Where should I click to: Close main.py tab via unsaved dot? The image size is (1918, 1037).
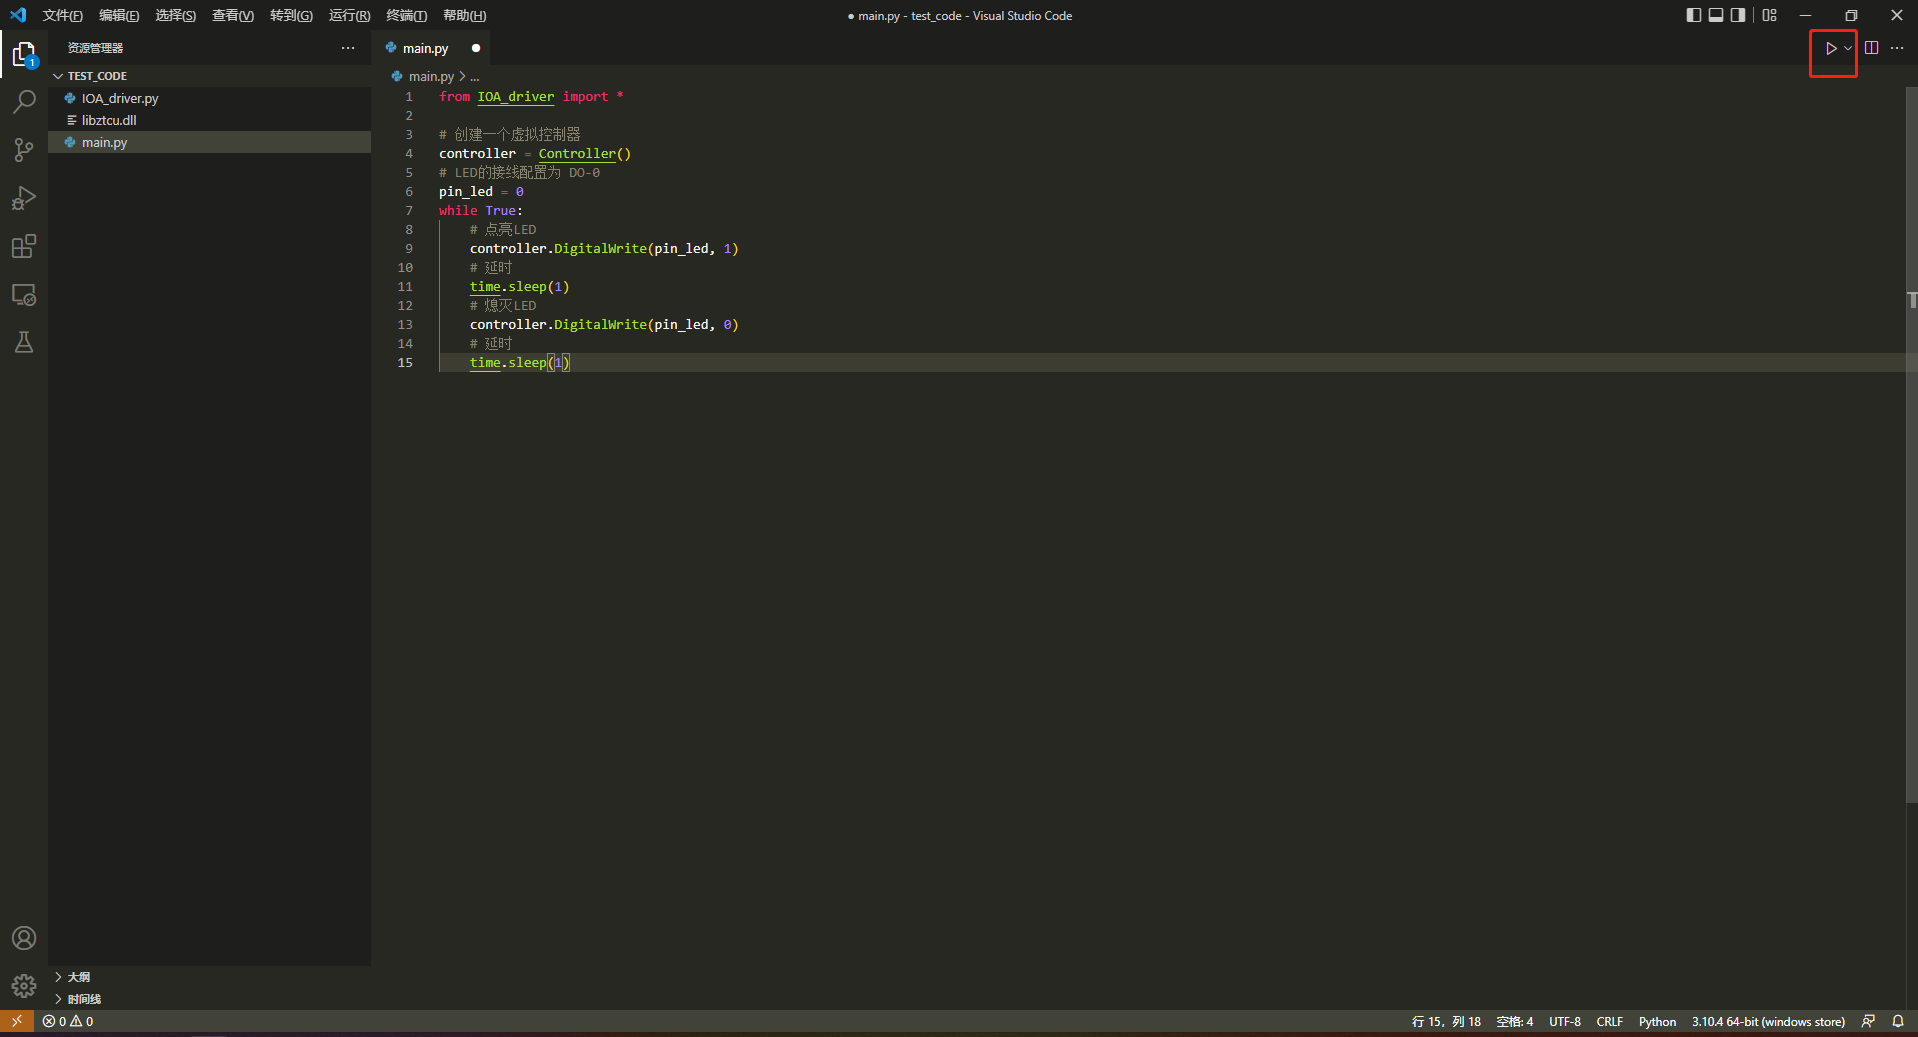(476, 48)
